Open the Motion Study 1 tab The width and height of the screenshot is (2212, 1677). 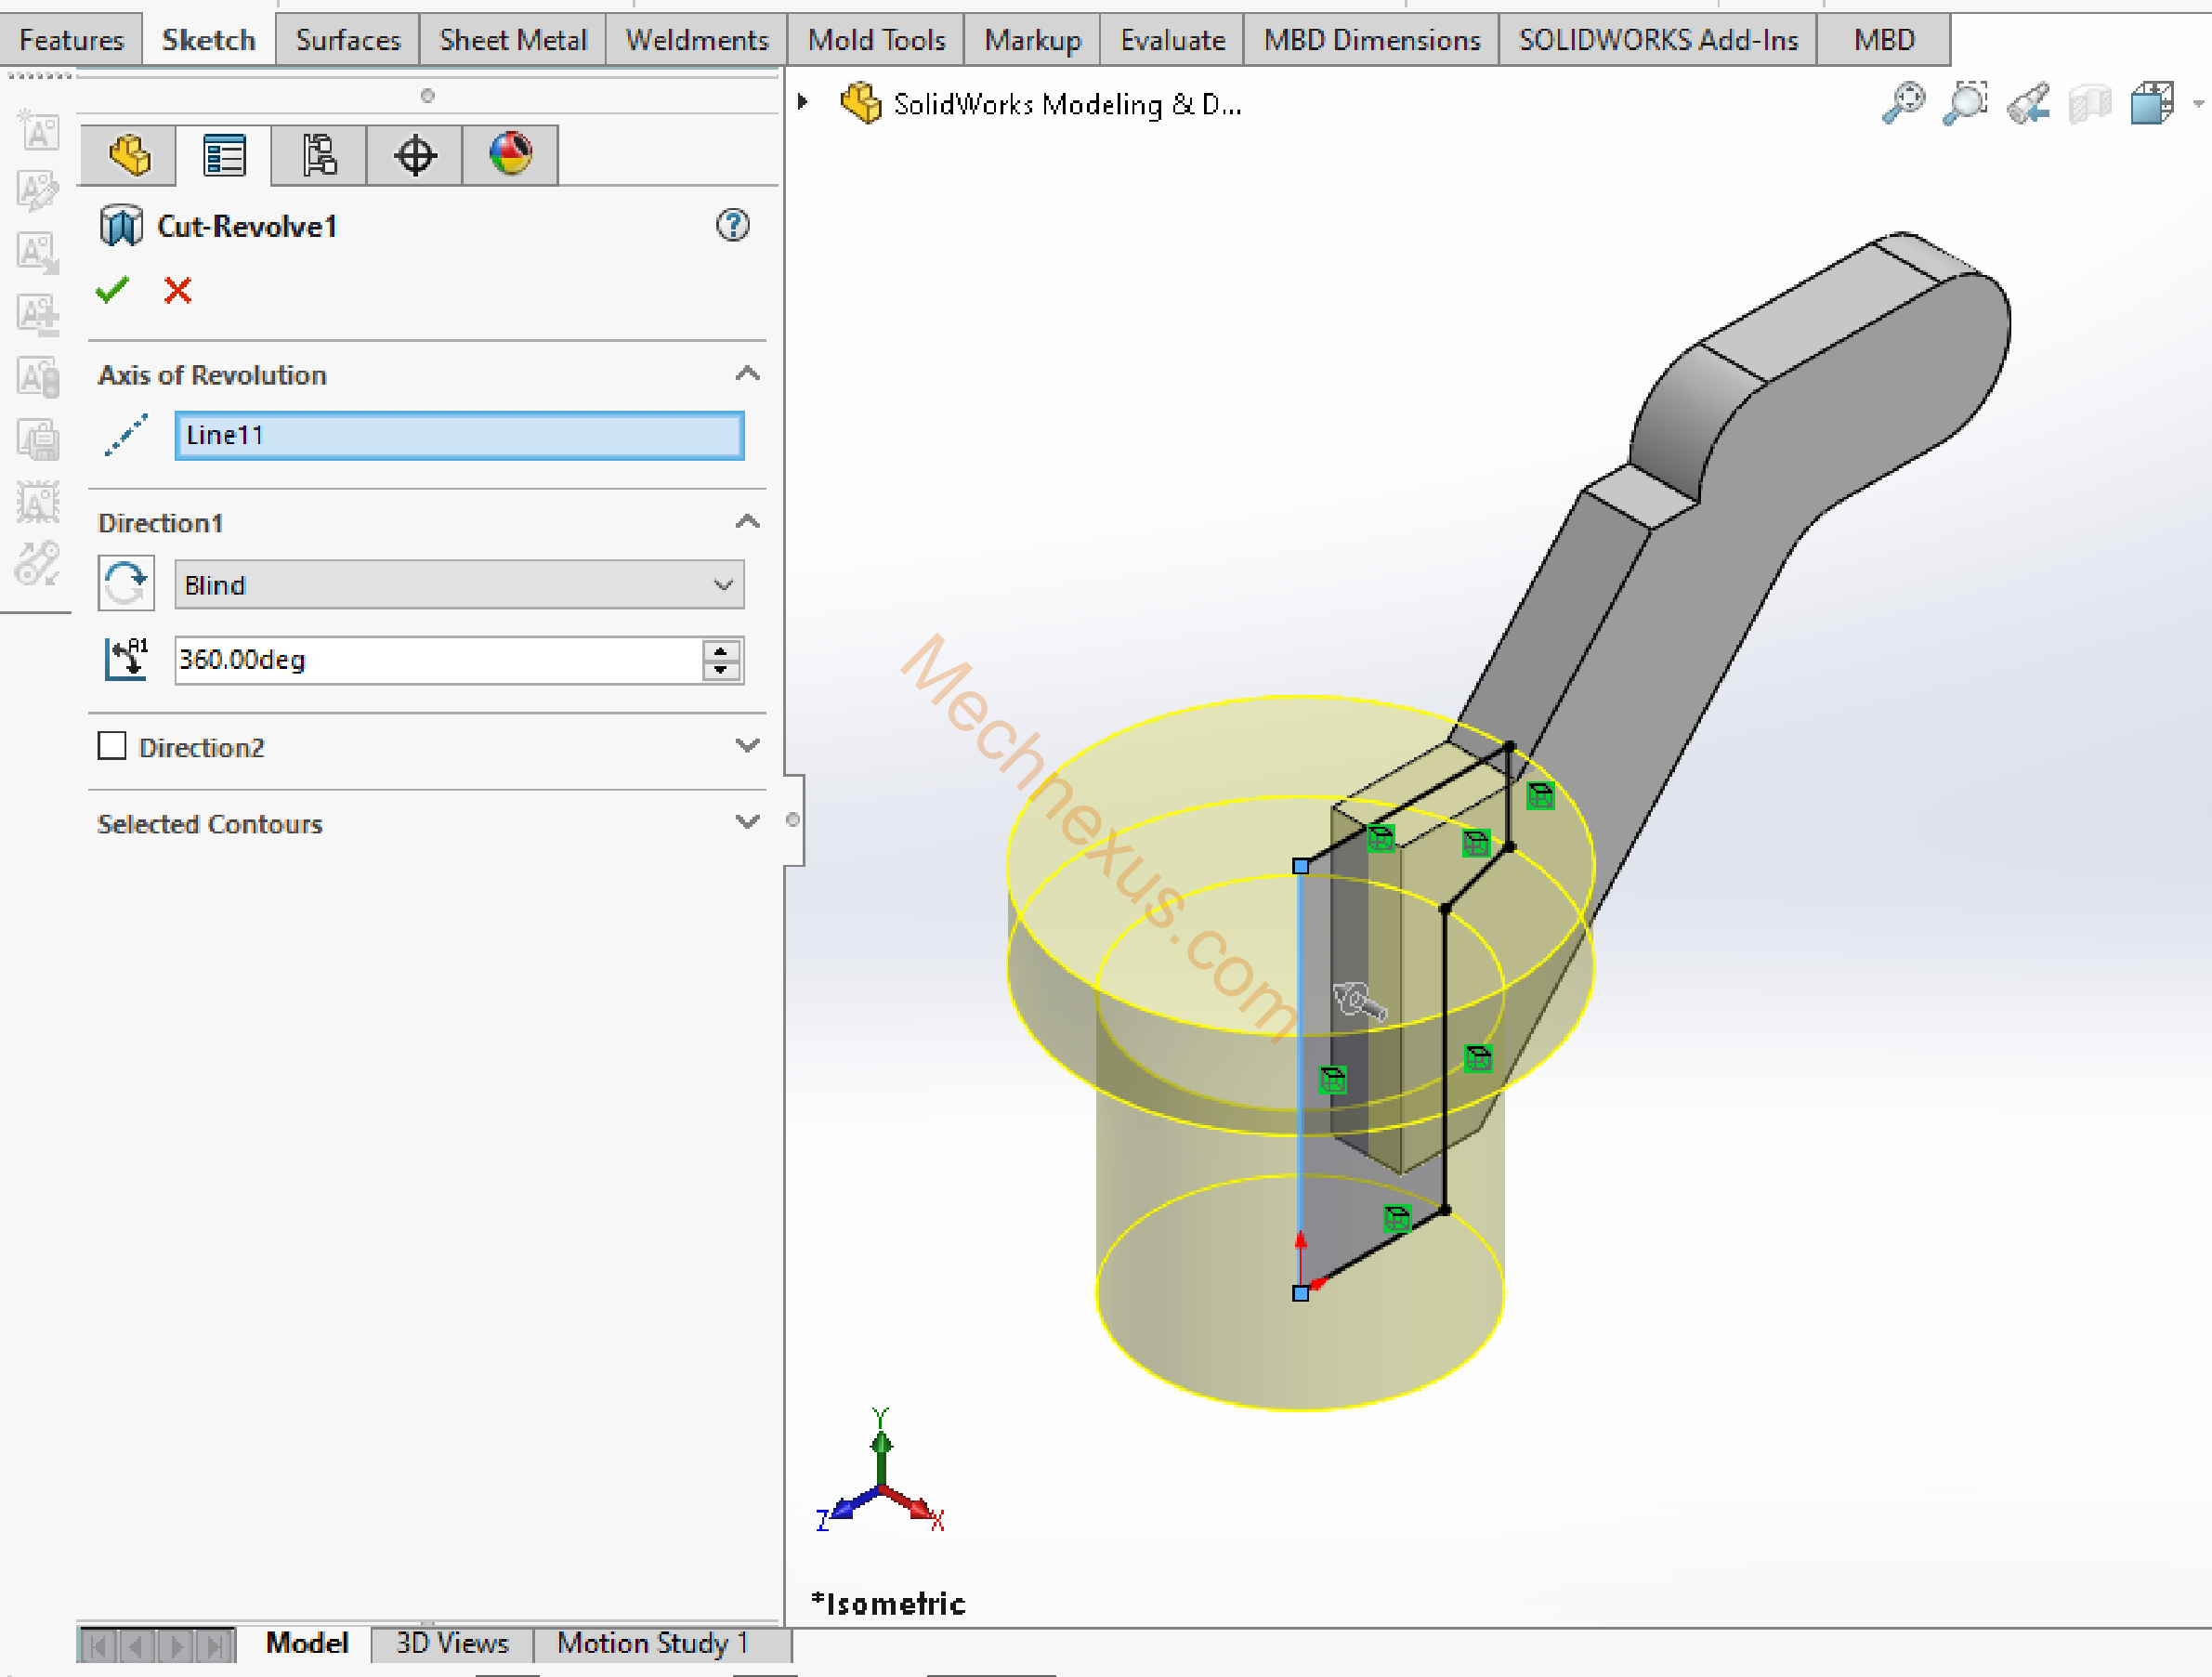pos(652,1643)
